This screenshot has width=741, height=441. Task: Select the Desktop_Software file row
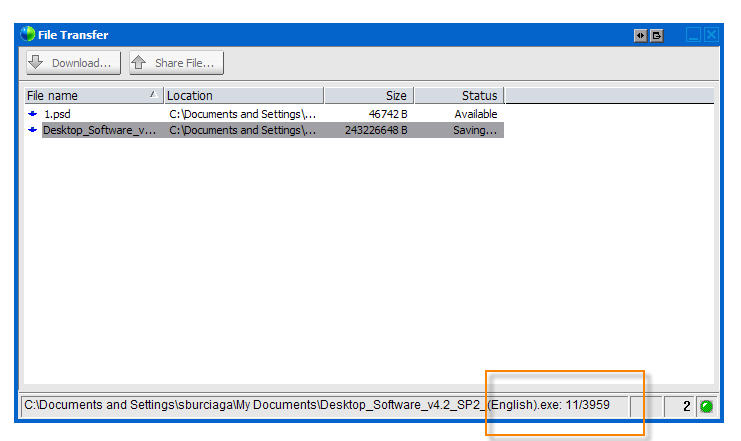[98, 130]
